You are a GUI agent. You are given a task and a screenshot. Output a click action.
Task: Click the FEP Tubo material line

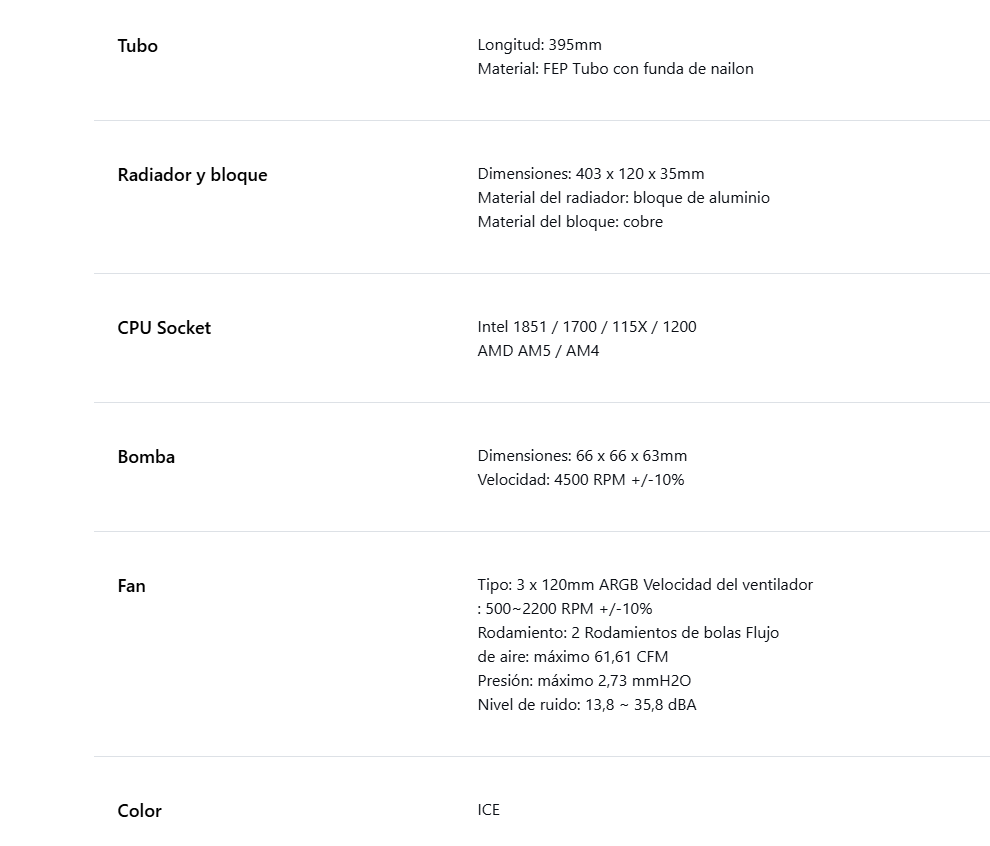pos(615,69)
